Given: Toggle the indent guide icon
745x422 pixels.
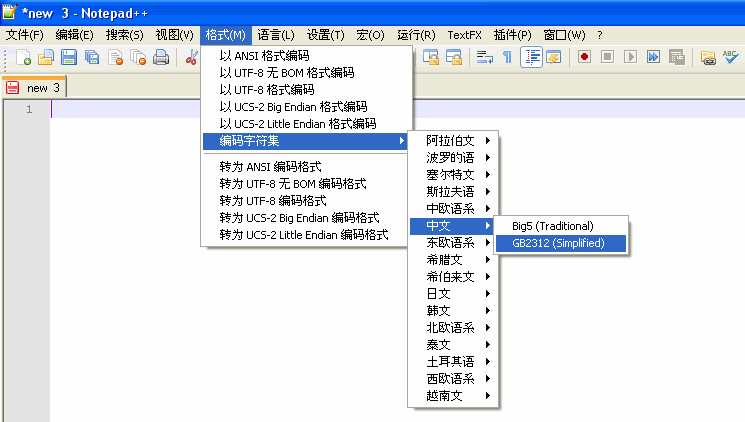Looking at the screenshot, I should point(531,58).
